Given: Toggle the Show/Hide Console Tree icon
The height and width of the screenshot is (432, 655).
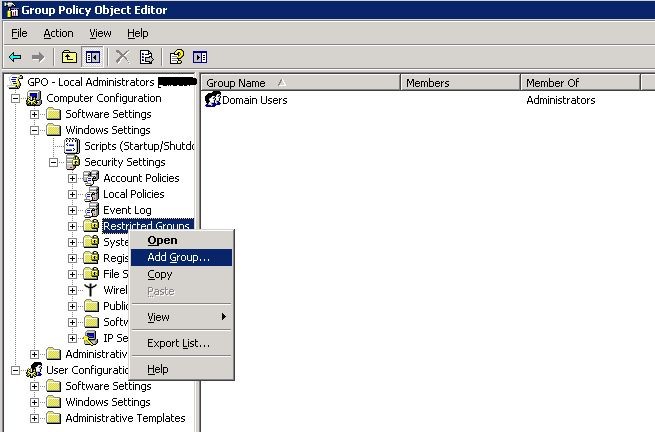Looking at the screenshot, I should [92, 57].
